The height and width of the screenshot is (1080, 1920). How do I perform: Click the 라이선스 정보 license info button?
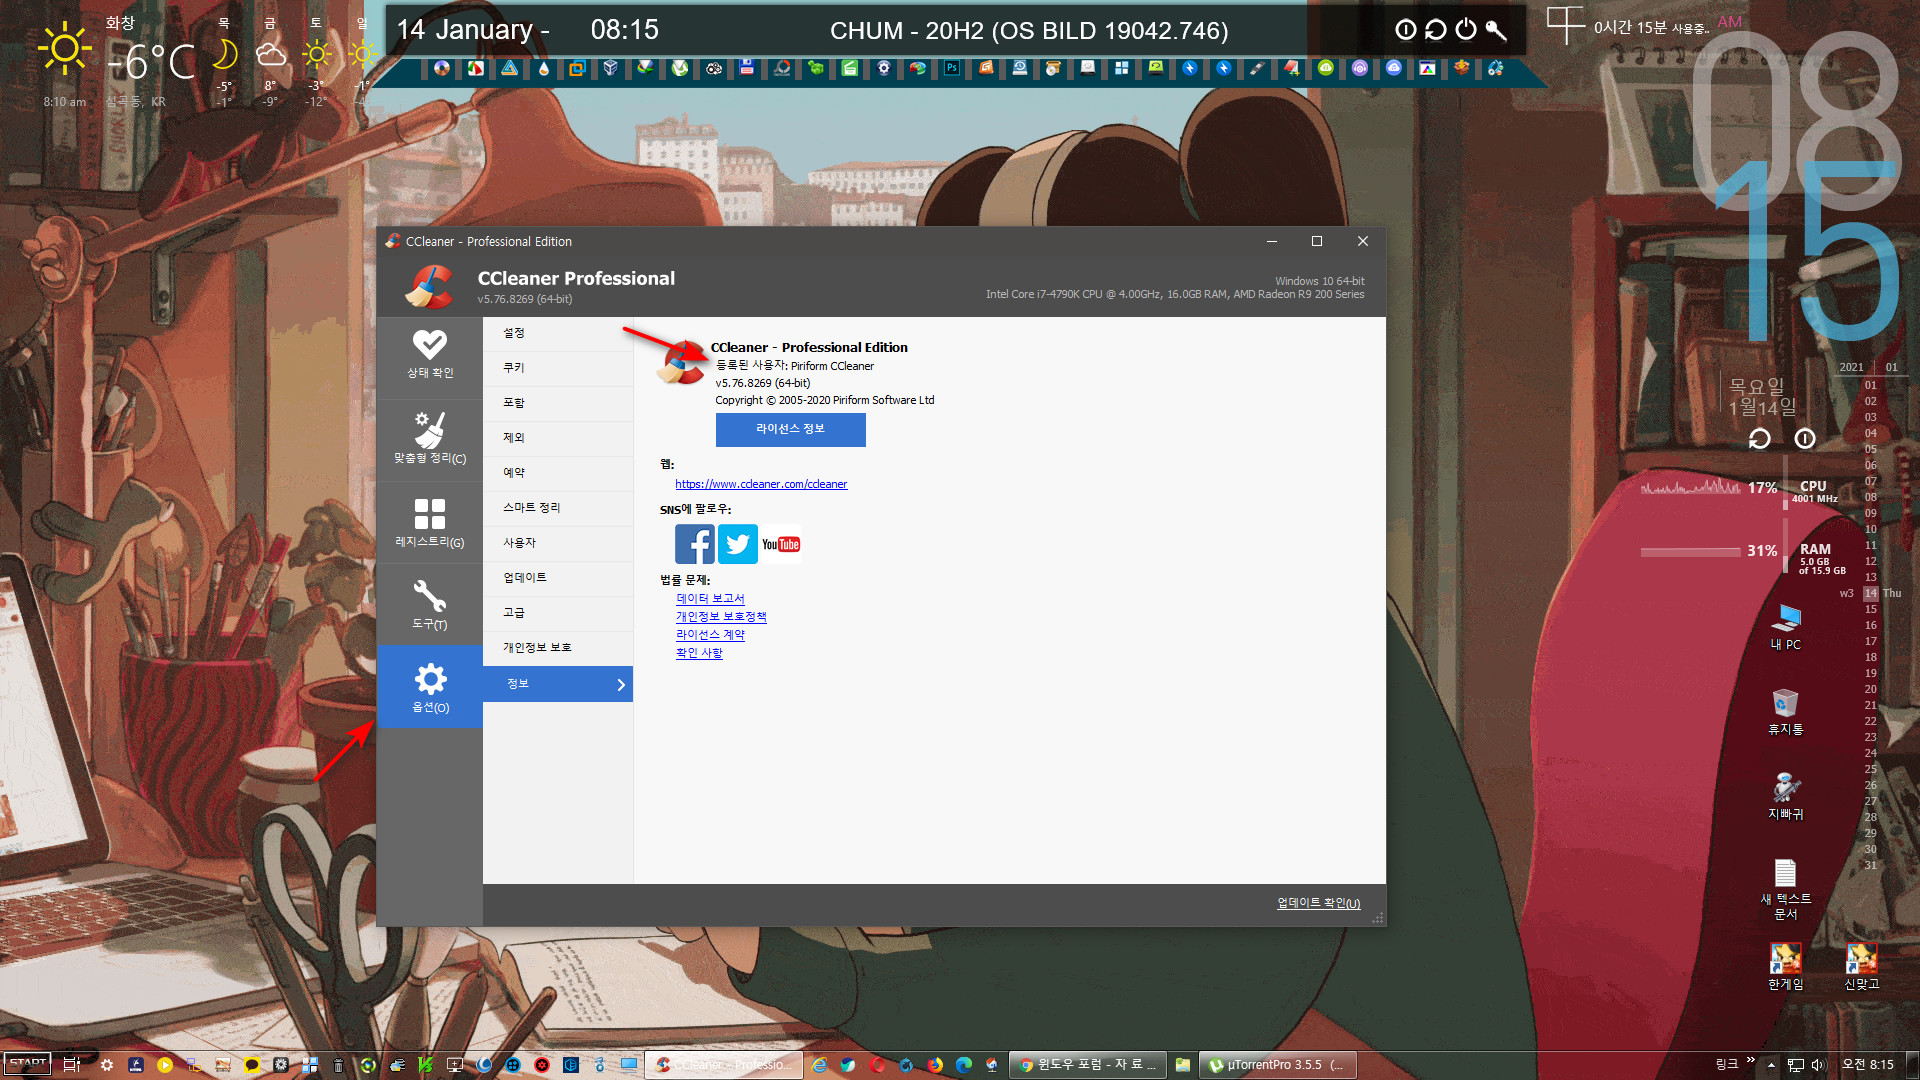(790, 429)
